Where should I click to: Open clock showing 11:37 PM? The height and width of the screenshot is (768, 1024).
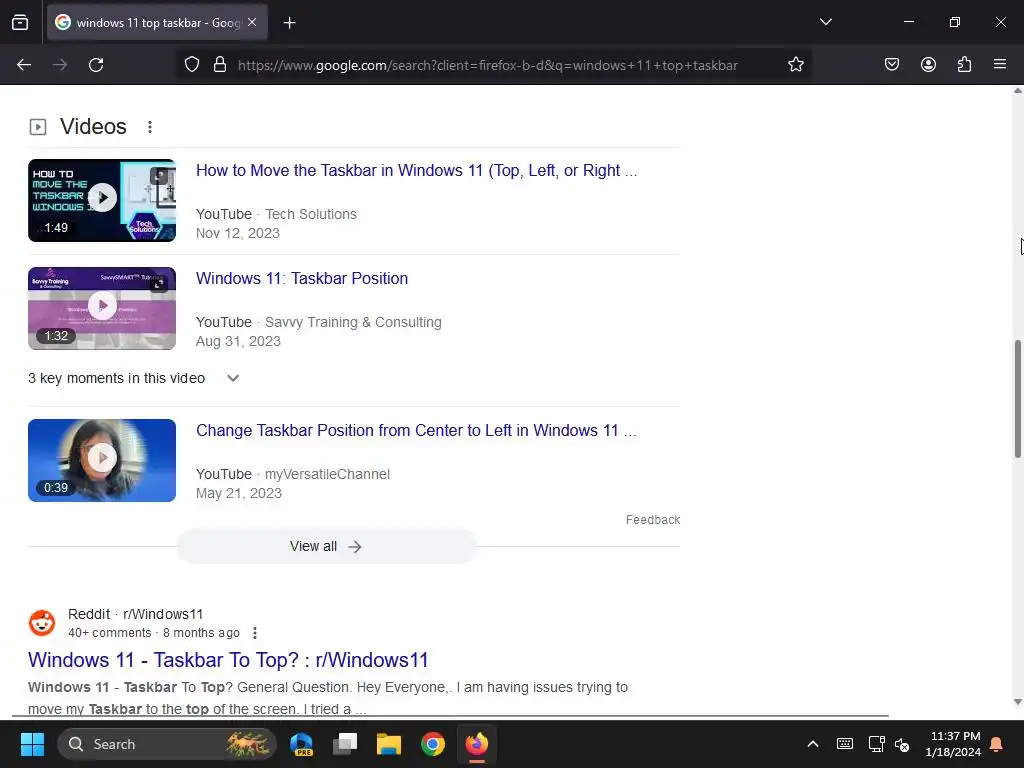click(x=953, y=744)
